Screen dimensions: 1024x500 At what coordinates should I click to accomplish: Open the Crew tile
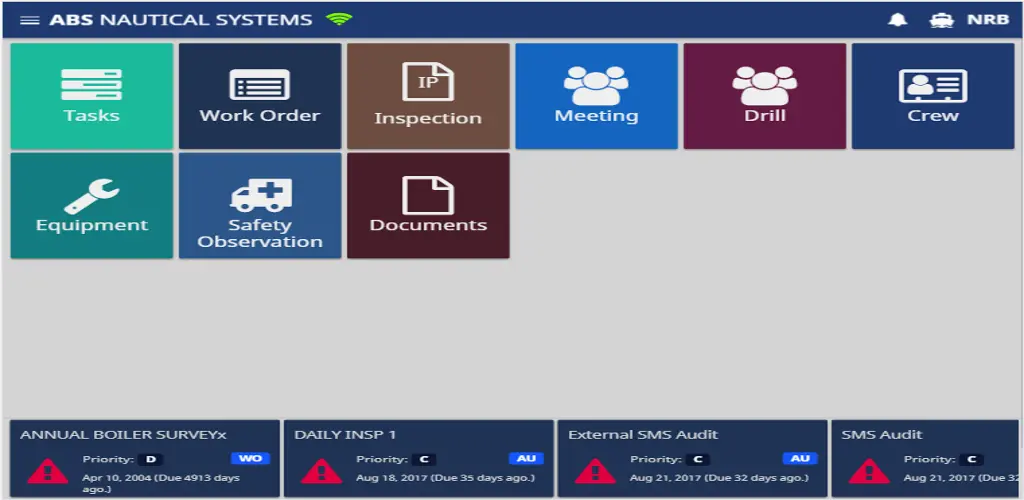933,96
